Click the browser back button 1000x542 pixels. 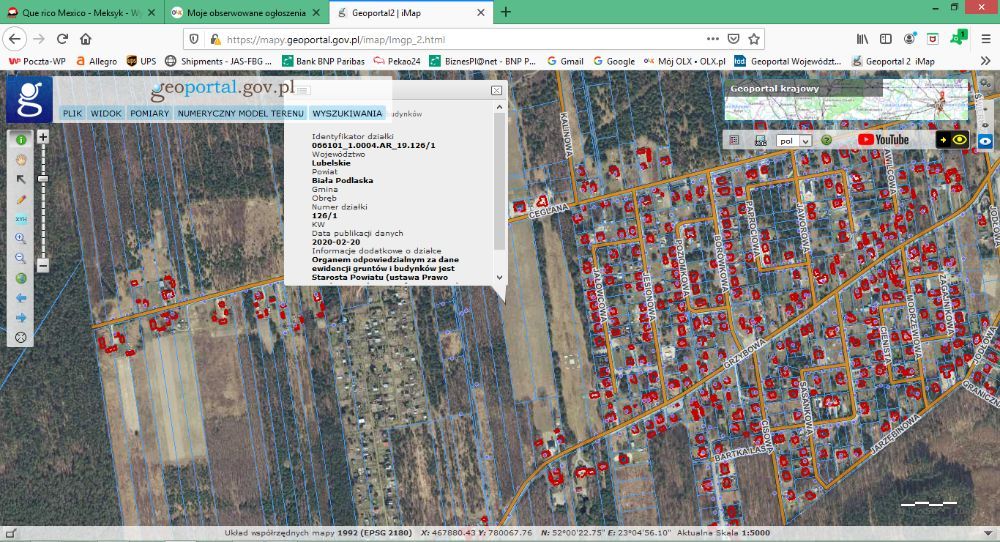coord(15,39)
